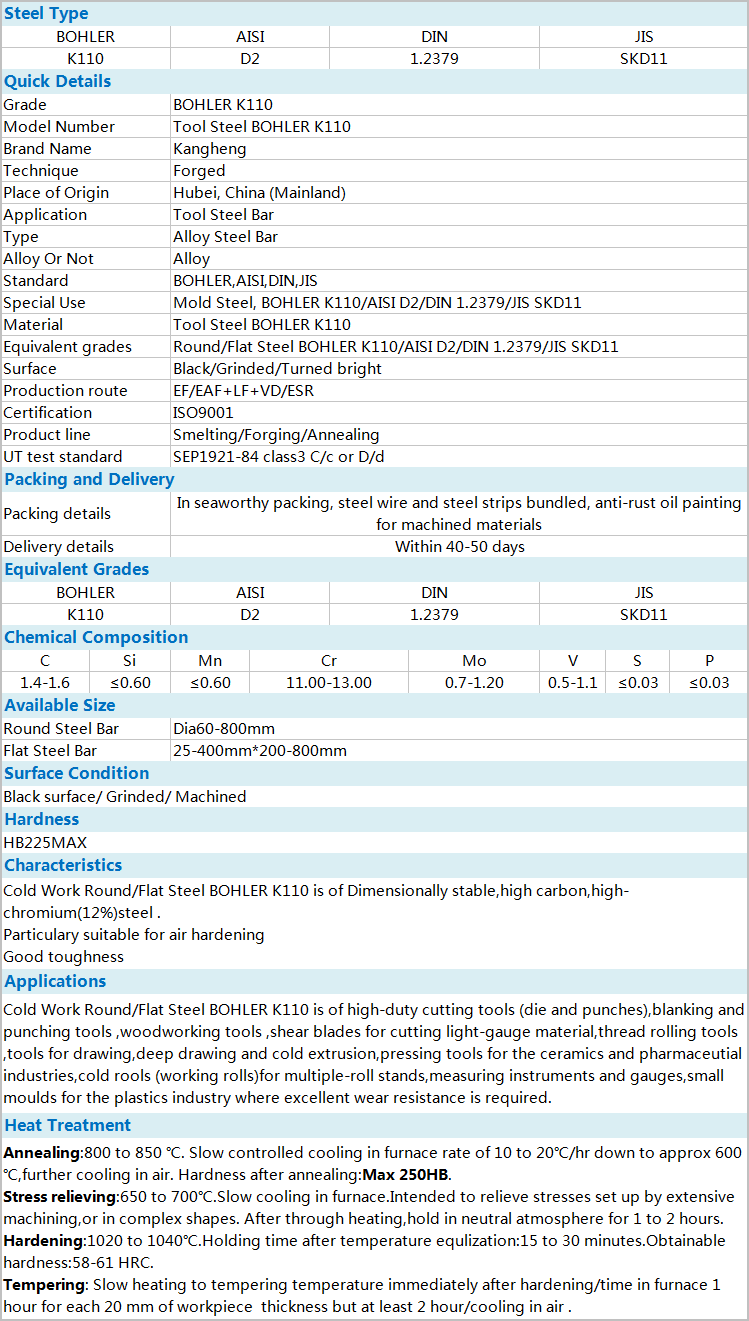Viewport: 749px width, 1321px height.
Task: Select the 'JIS' header under Equivalent Grades
Action: pos(644,592)
